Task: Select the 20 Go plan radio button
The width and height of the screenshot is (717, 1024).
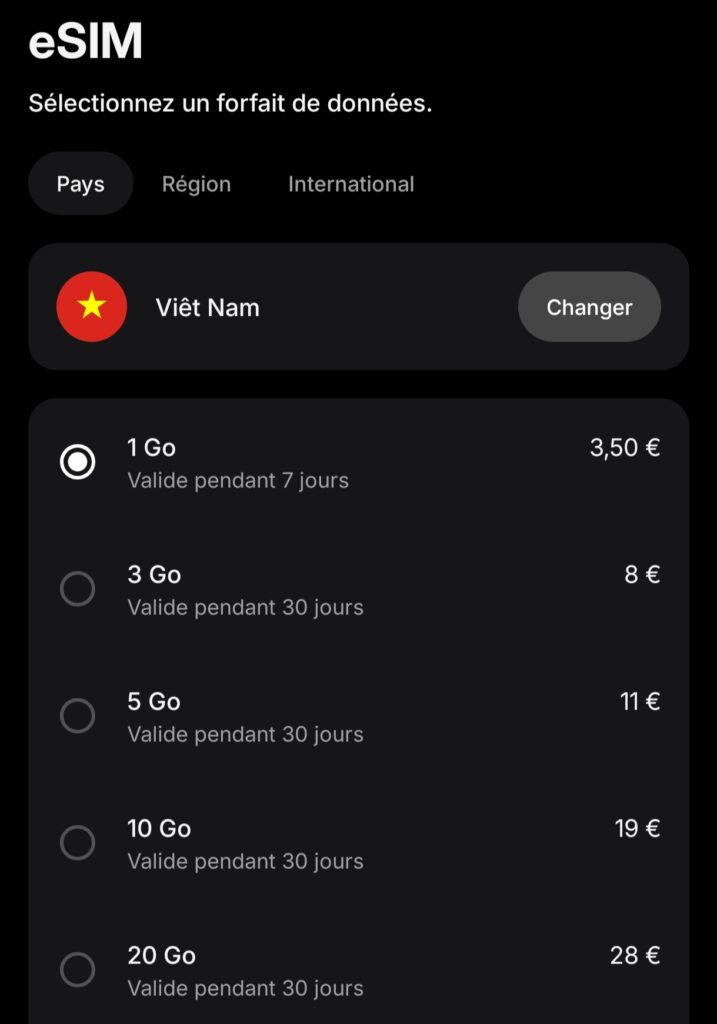Action: pos(78,970)
